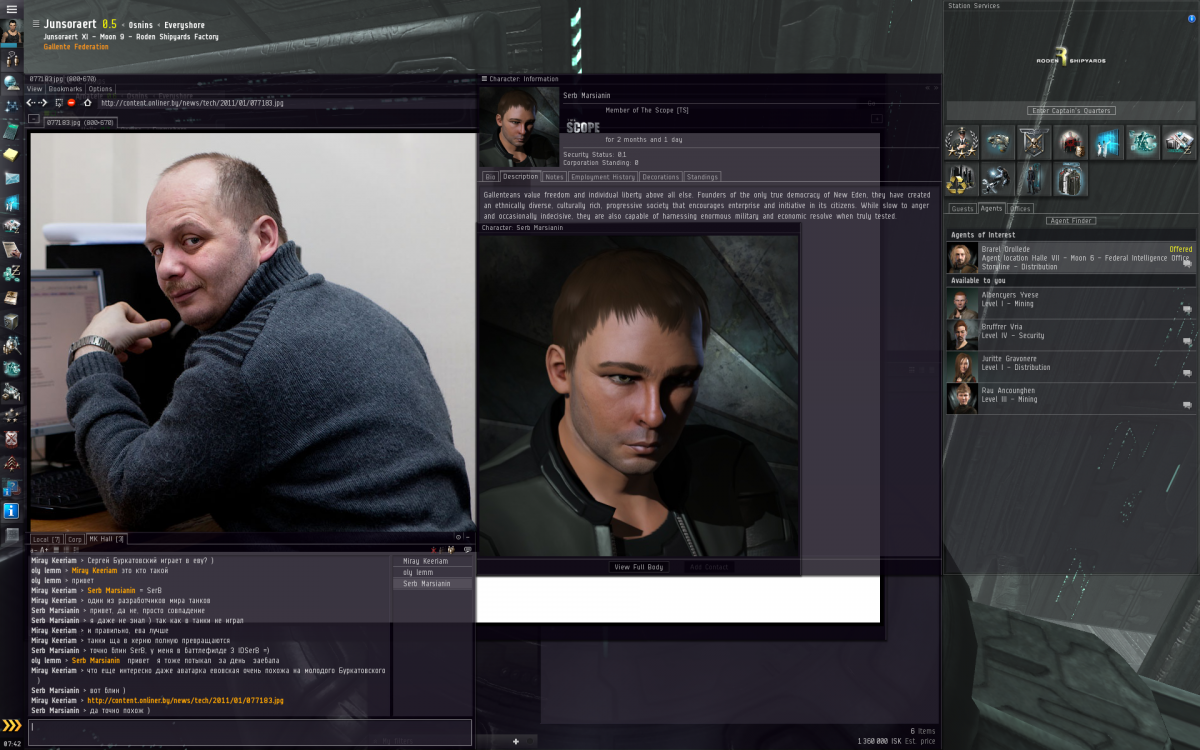Switch to Guests tab in station panel
The height and width of the screenshot is (750, 1200).
(x=962, y=209)
